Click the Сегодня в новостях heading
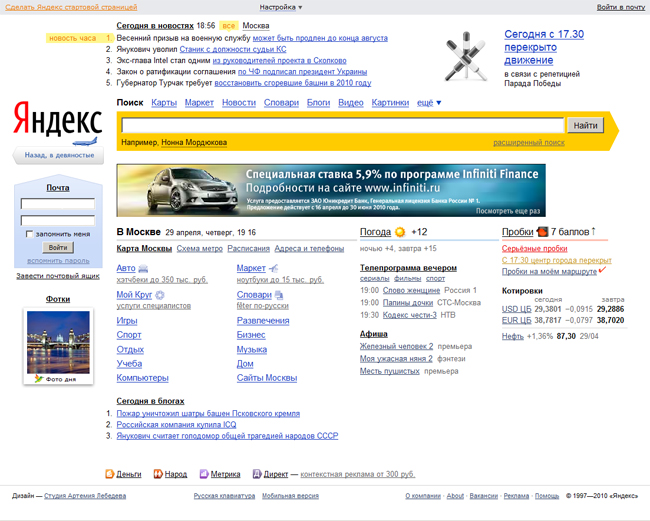Screen dimensions: 650x521 (155, 26)
